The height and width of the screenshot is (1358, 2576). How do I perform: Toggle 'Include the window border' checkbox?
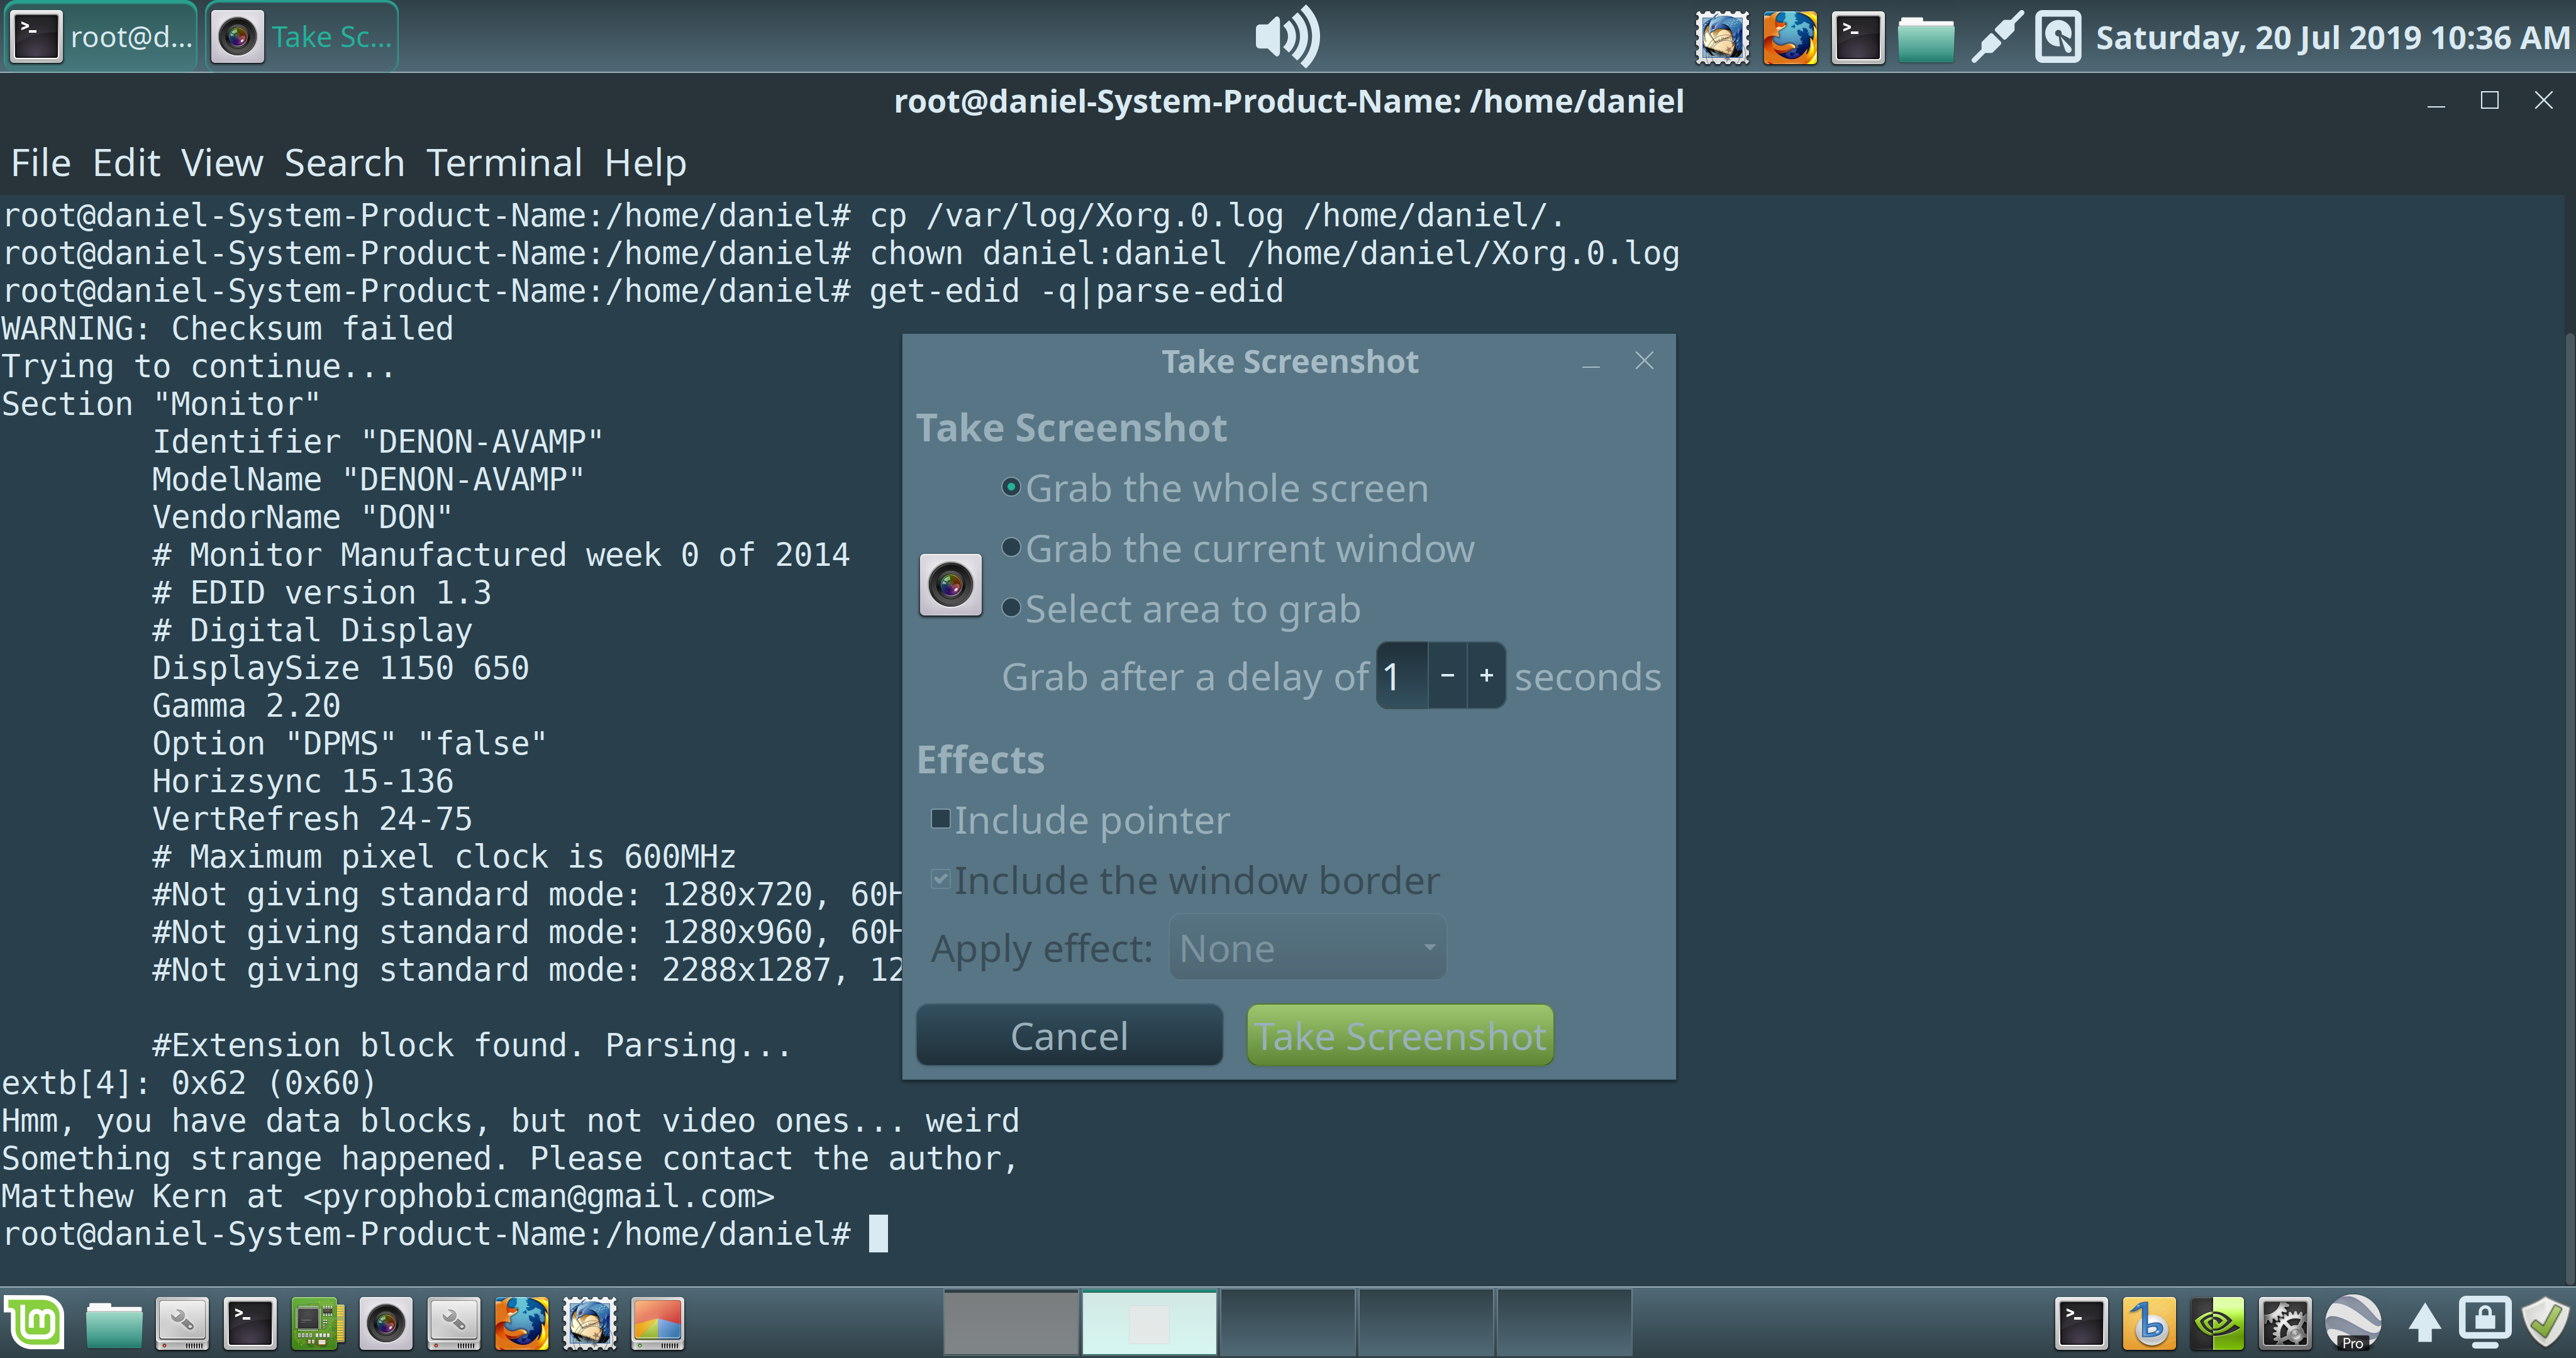(1186, 880)
